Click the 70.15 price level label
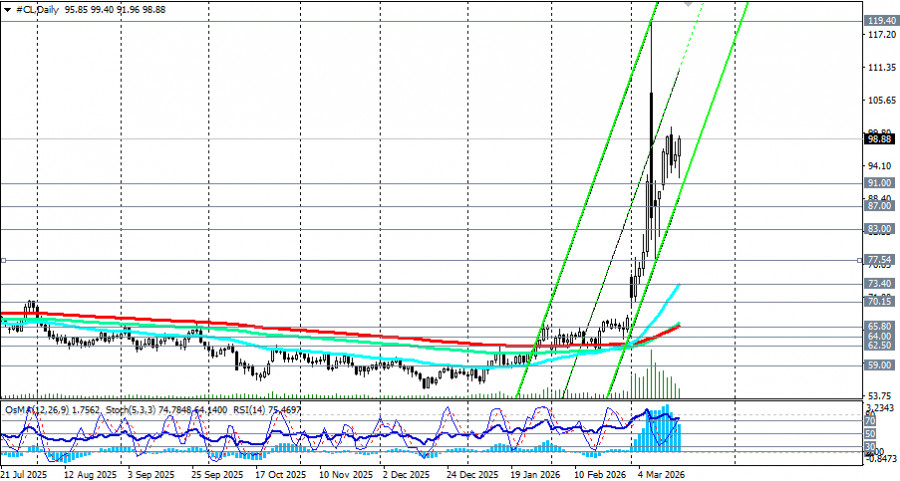The width and height of the screenshot is (900, 481). pyautogui.click(x=880, y=301)
